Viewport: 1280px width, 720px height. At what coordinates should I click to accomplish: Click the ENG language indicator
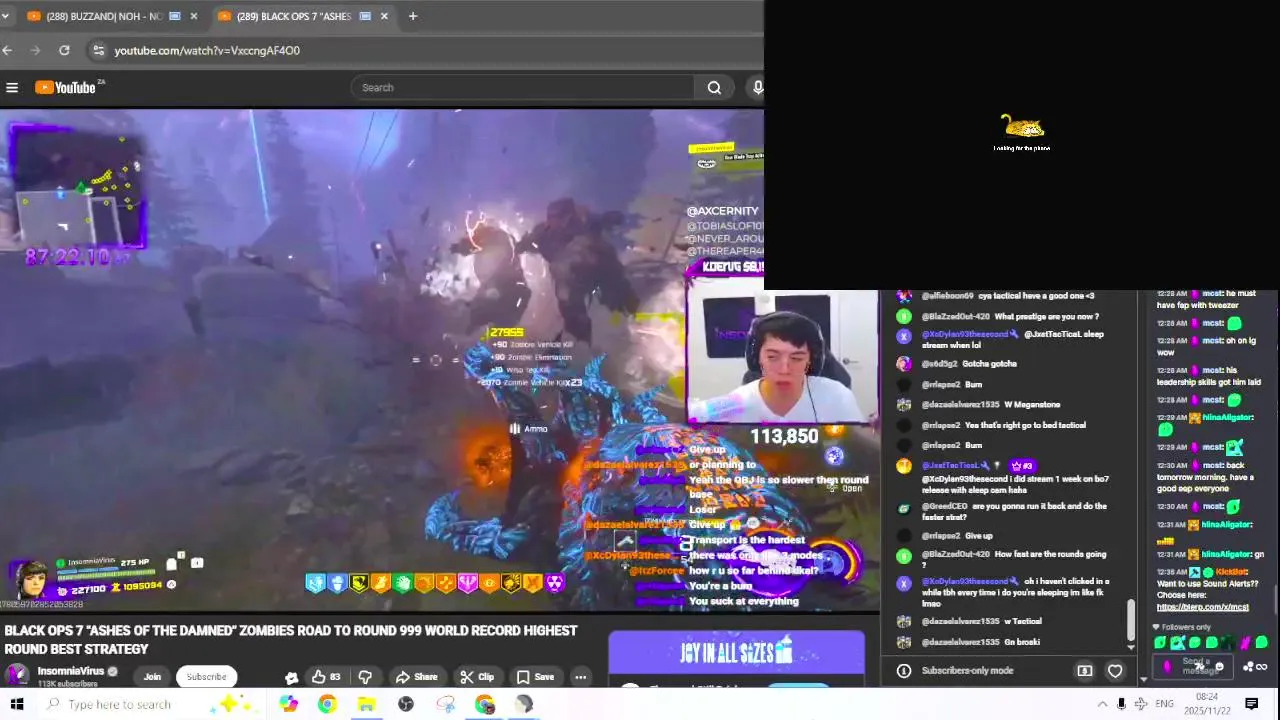(x=1165, y=704)
